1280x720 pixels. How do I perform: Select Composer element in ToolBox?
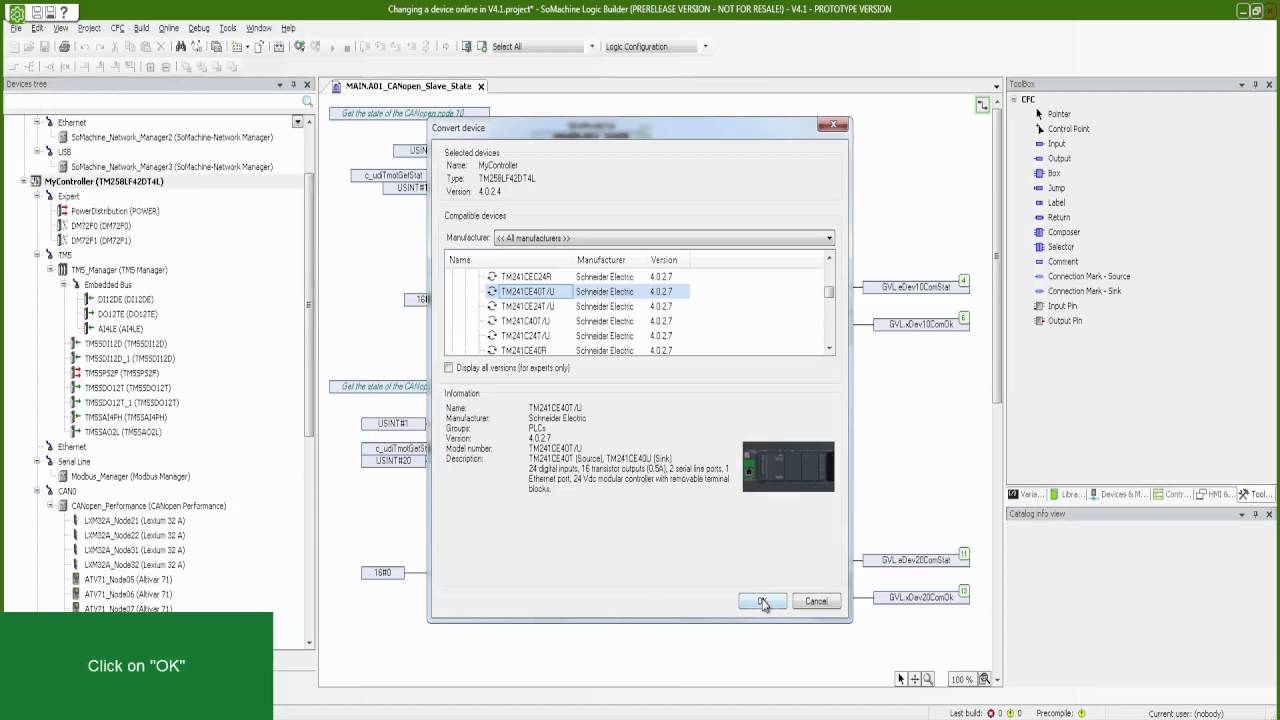1064,232
